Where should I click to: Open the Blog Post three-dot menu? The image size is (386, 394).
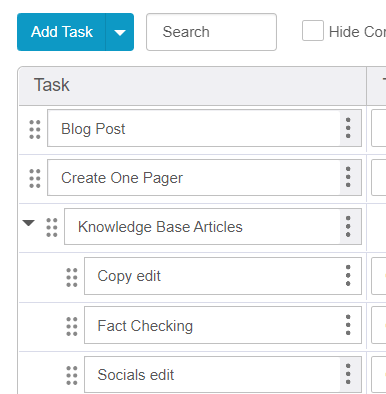[348, 128]
